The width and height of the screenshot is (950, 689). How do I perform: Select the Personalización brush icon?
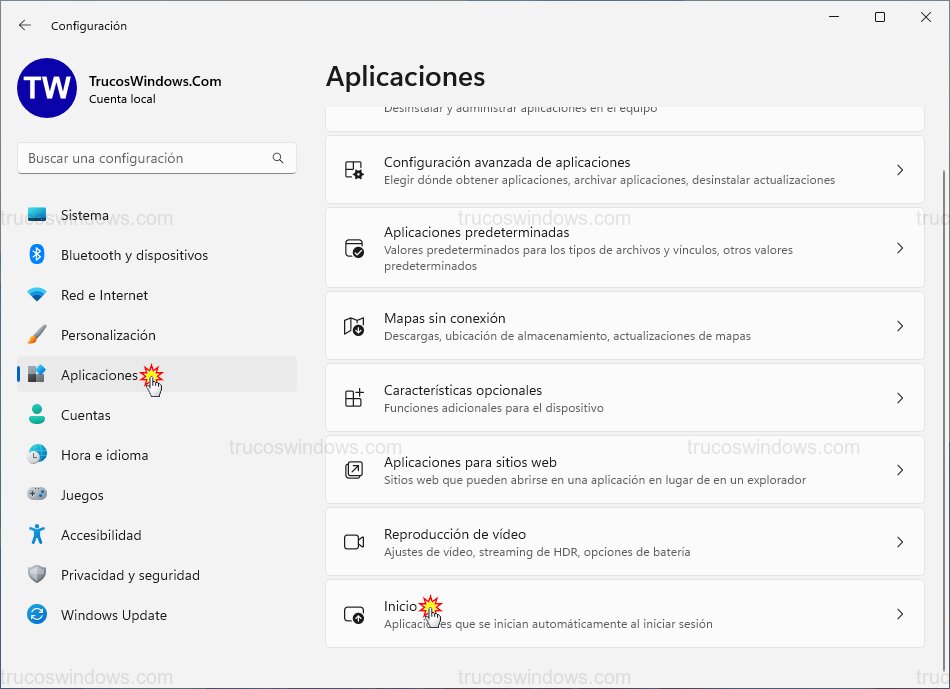[x=37, y=335]
